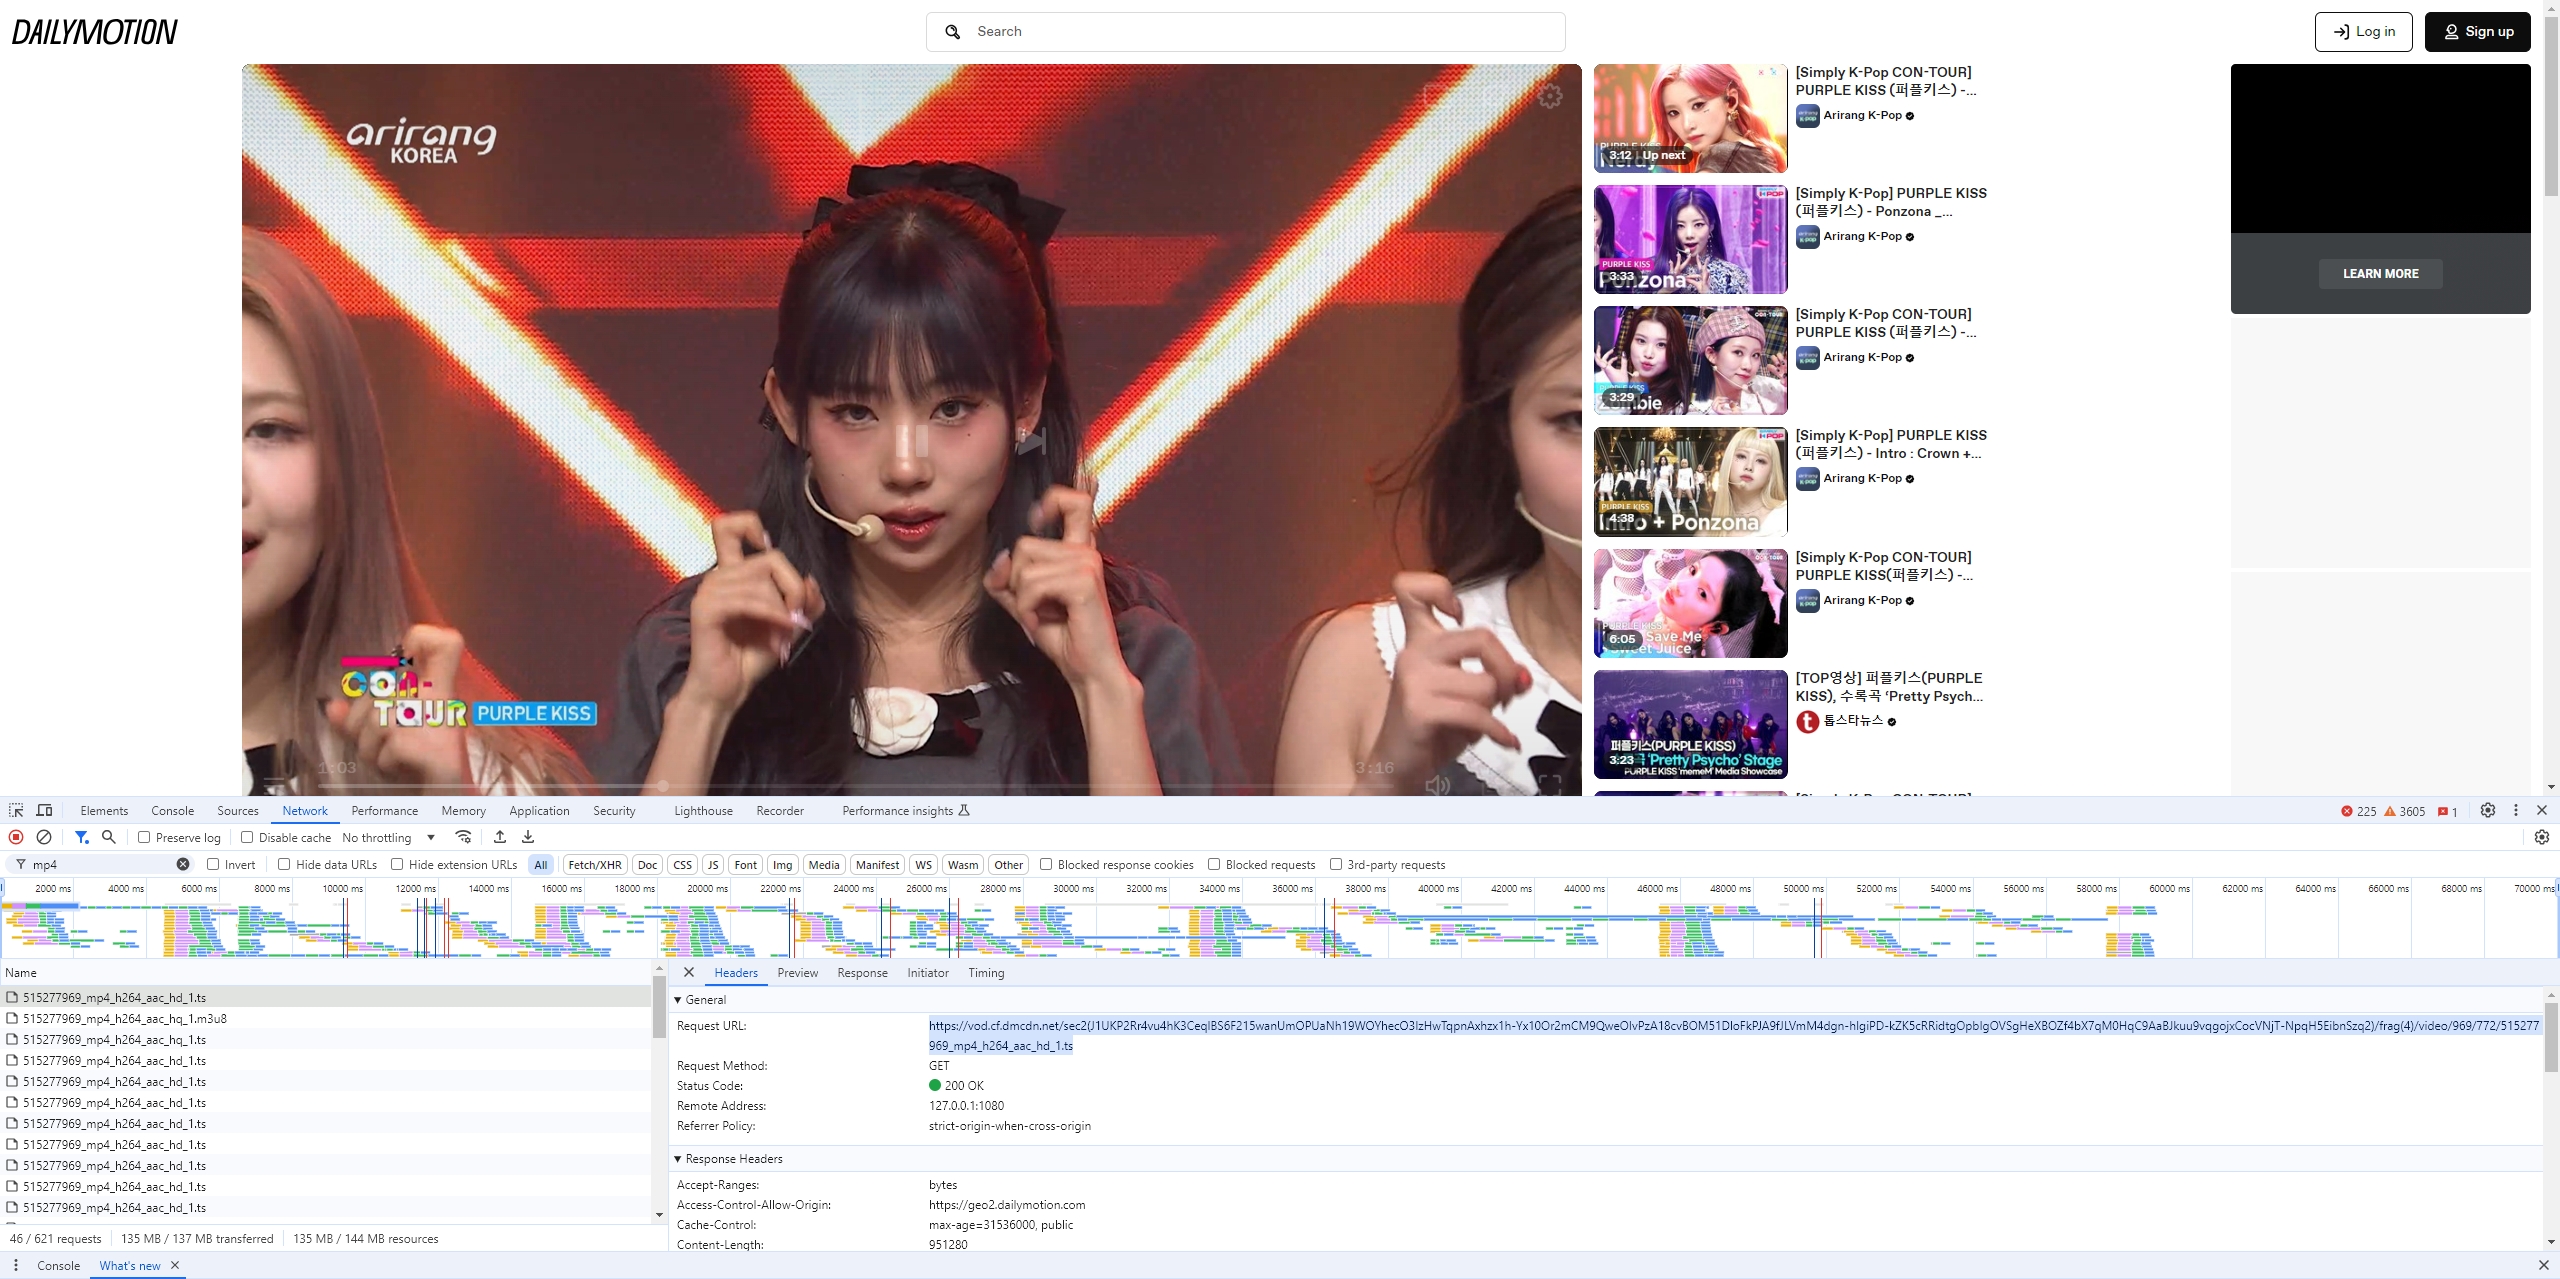
Task: Check 3rd-party requests
Action: coord(1336,864)
